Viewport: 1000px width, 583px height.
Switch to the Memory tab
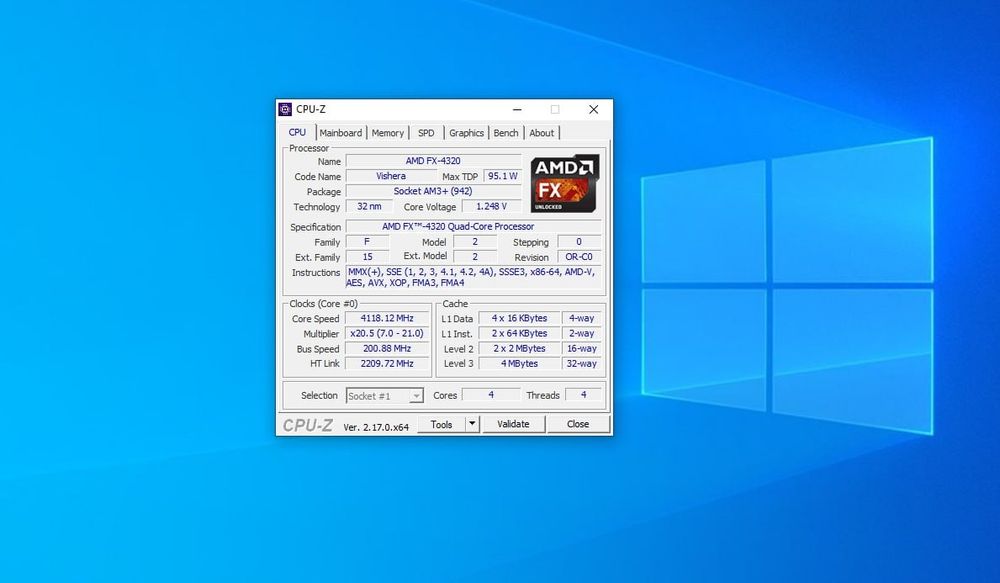tap(388, 133)
